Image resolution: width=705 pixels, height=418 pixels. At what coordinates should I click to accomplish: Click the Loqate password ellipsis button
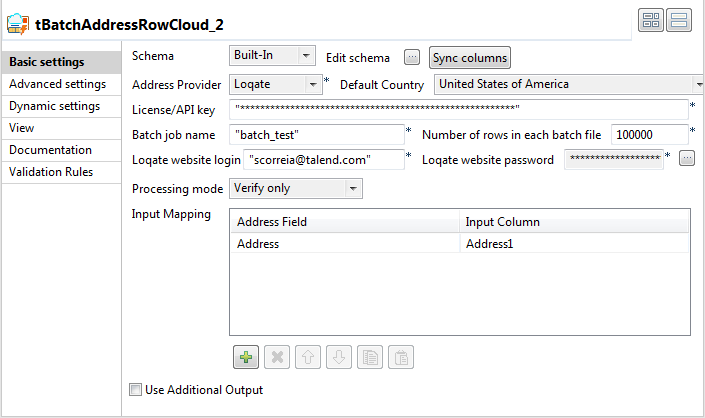point(686,158)
